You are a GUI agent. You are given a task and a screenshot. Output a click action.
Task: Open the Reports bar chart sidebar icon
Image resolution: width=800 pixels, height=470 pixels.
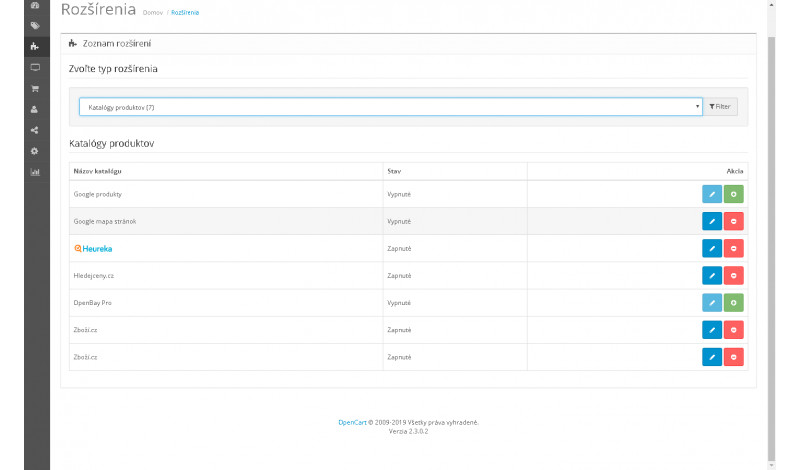point(35,172)
